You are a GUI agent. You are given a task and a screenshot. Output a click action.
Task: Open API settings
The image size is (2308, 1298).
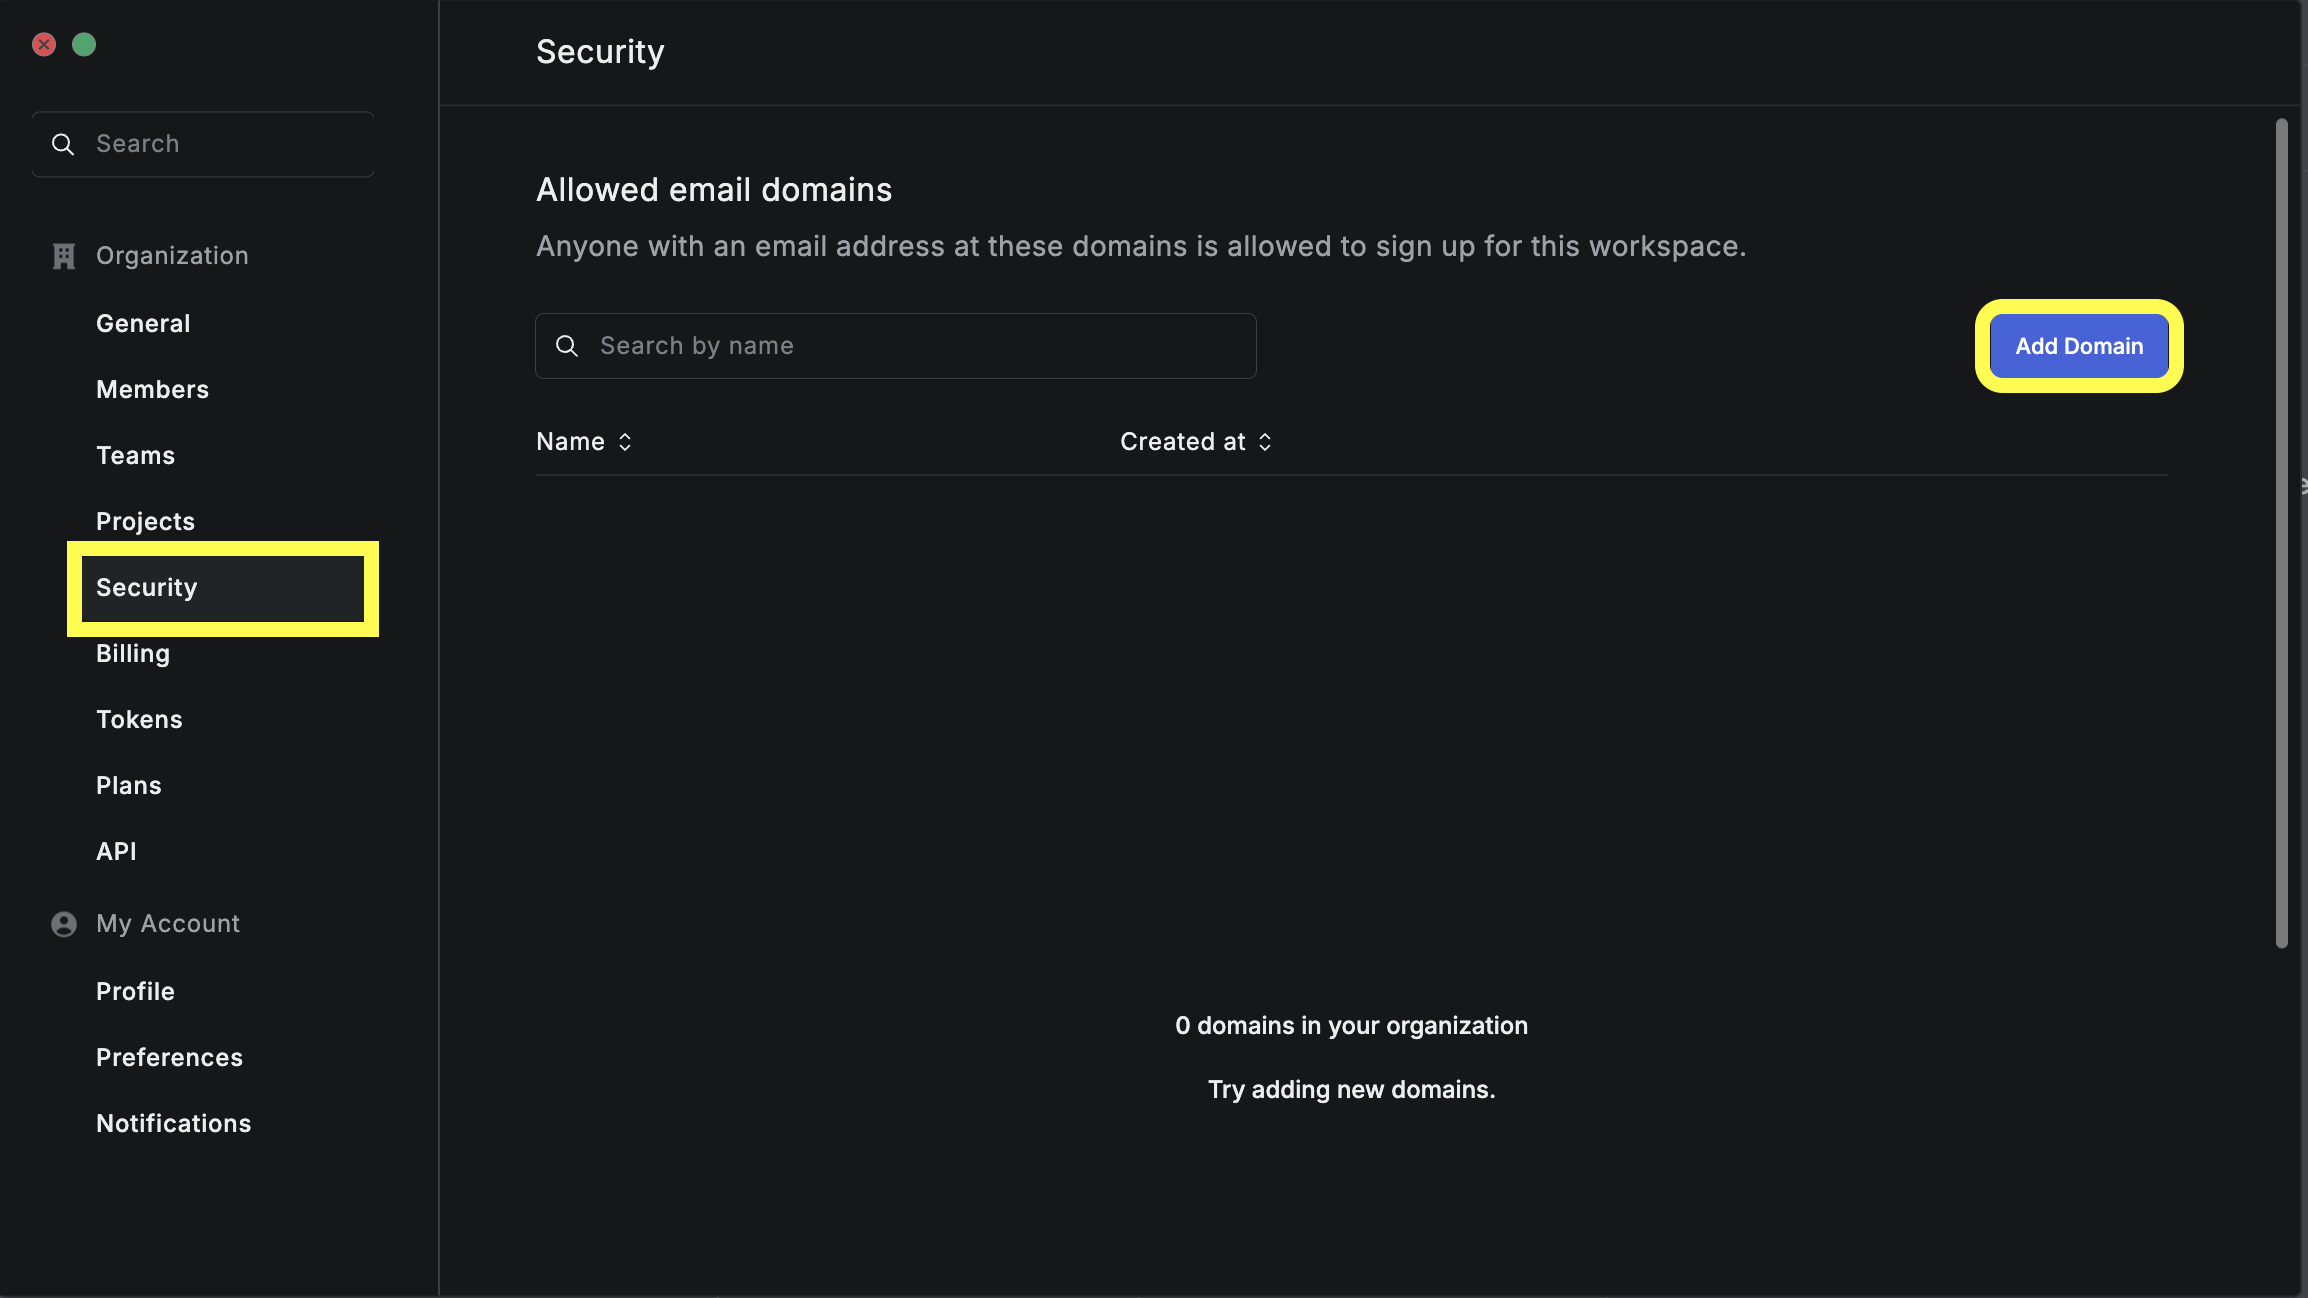(116, 852)
